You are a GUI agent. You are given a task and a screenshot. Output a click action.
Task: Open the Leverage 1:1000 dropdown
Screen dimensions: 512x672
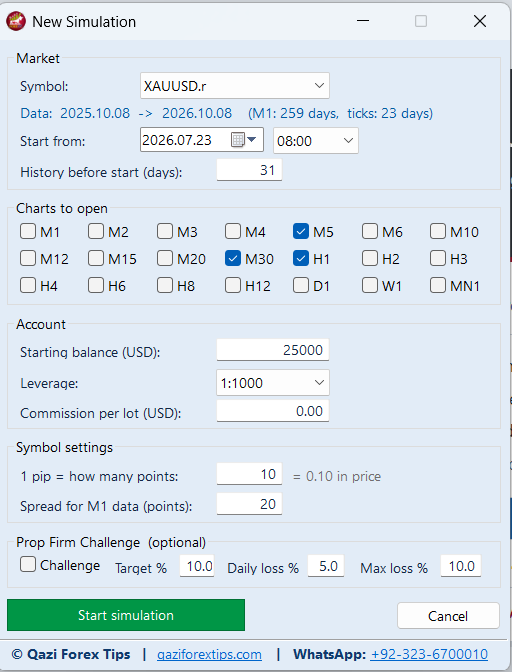pos(273,383)
